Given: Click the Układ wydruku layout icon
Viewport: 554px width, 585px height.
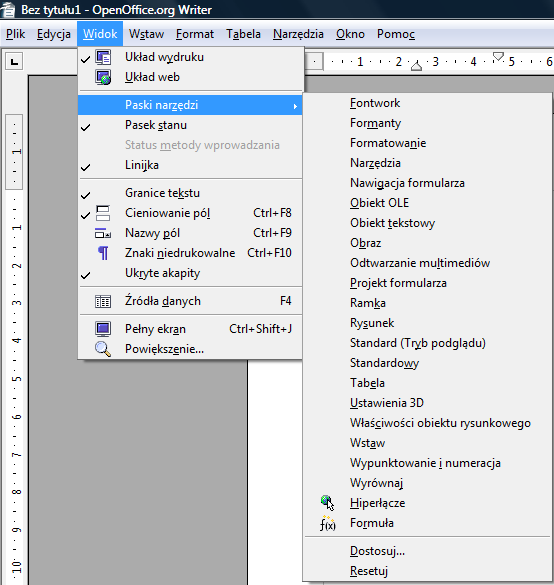Looking at the screenshot, I should click(103, 57).
